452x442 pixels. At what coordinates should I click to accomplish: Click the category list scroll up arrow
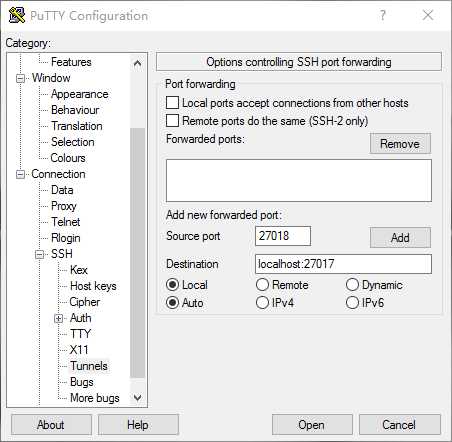pos(137,63)
